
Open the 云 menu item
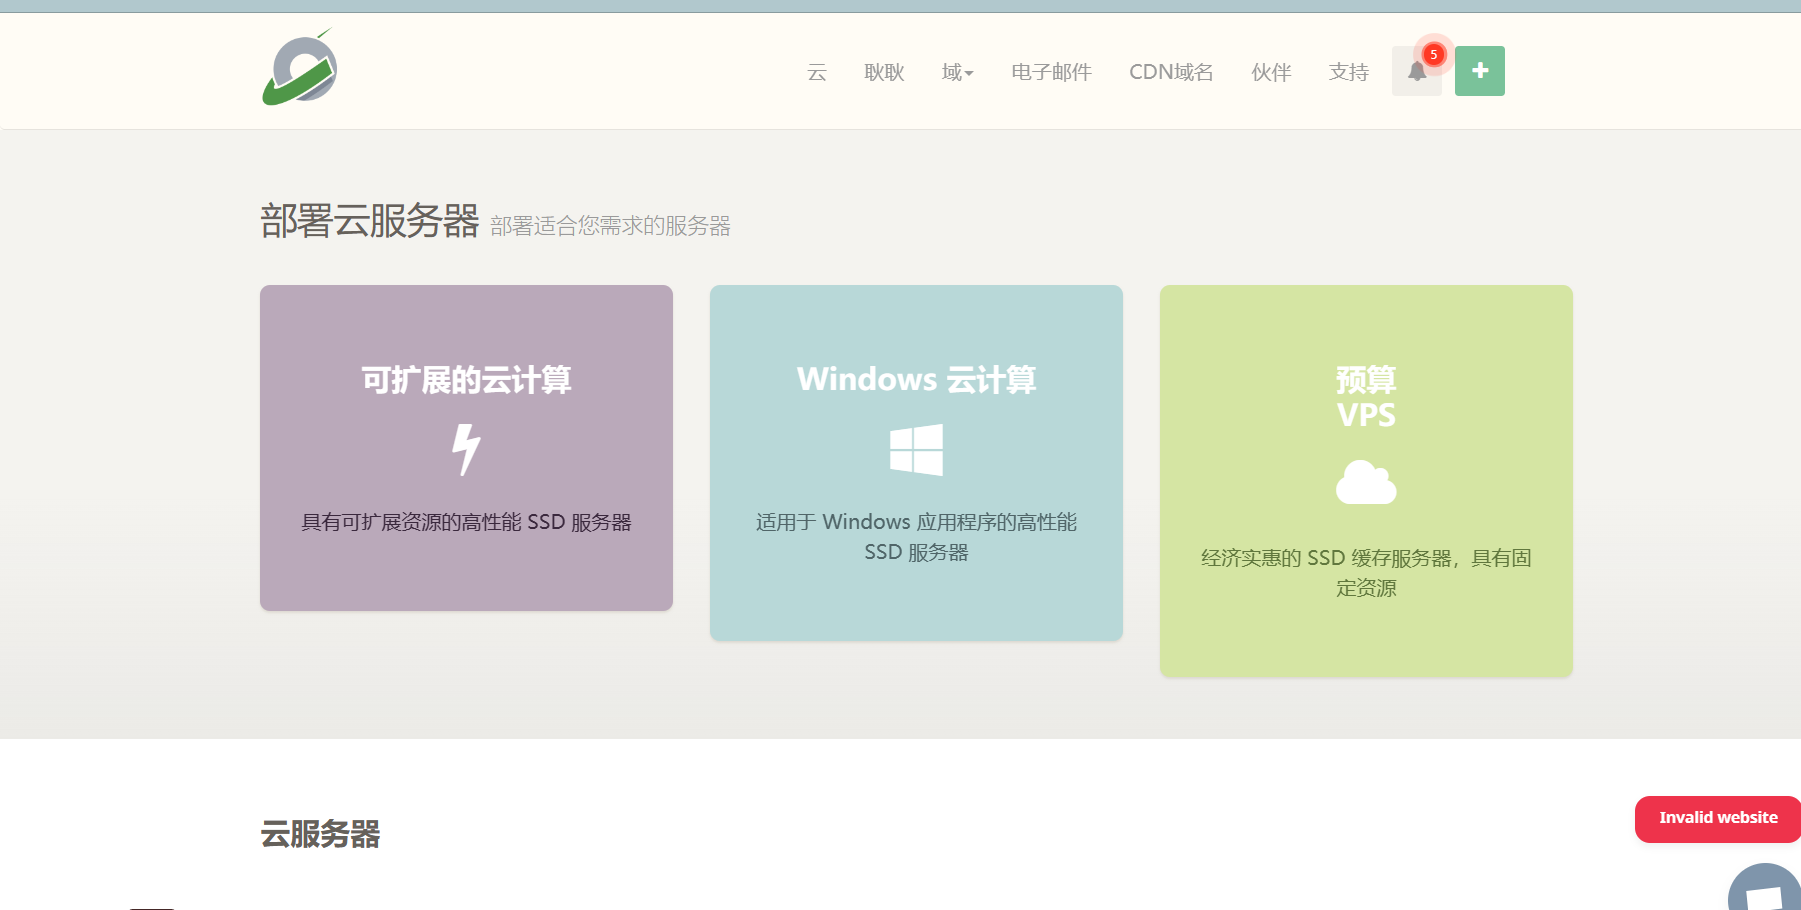click(817, 72)
